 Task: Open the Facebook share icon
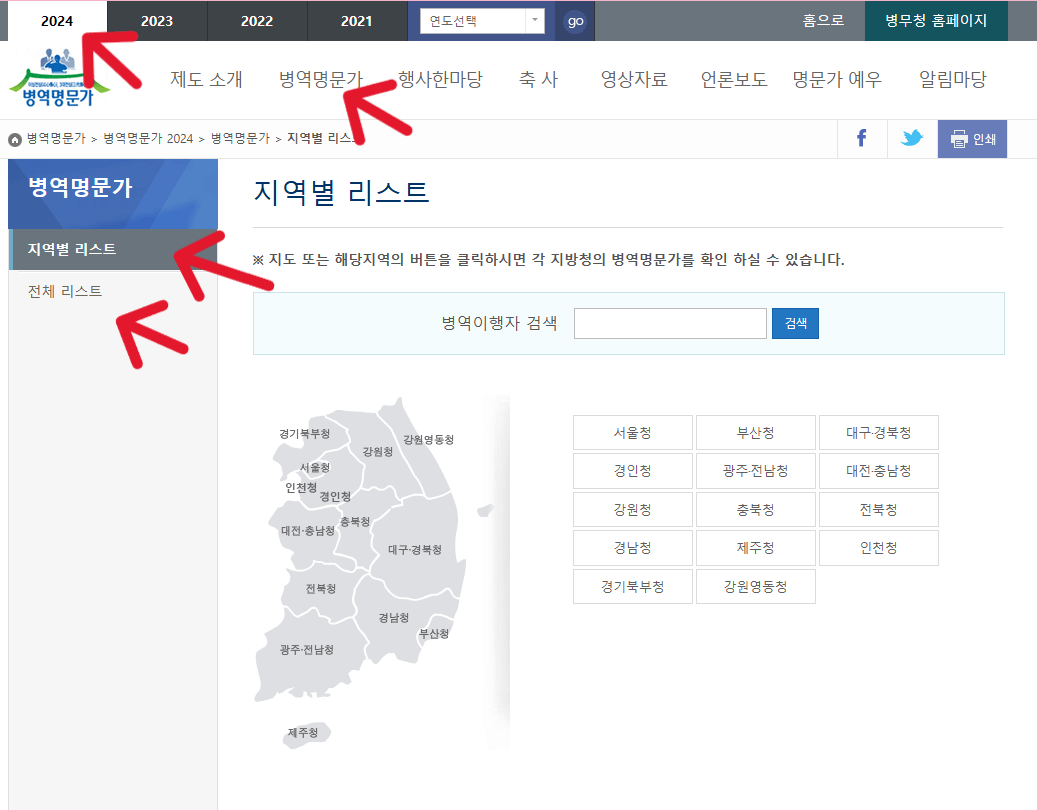[861, 139]
